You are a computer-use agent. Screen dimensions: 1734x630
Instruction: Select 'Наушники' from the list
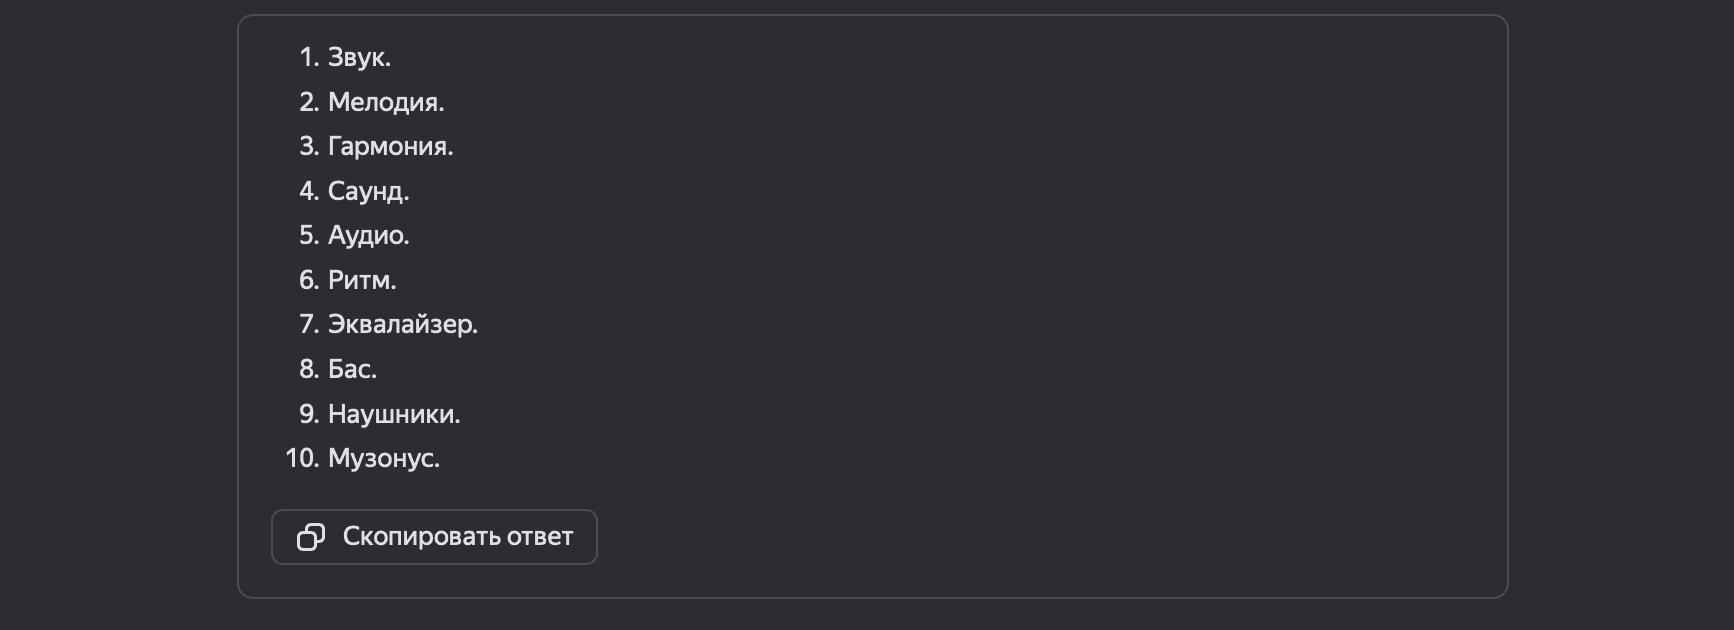click(x=394, y=413)
